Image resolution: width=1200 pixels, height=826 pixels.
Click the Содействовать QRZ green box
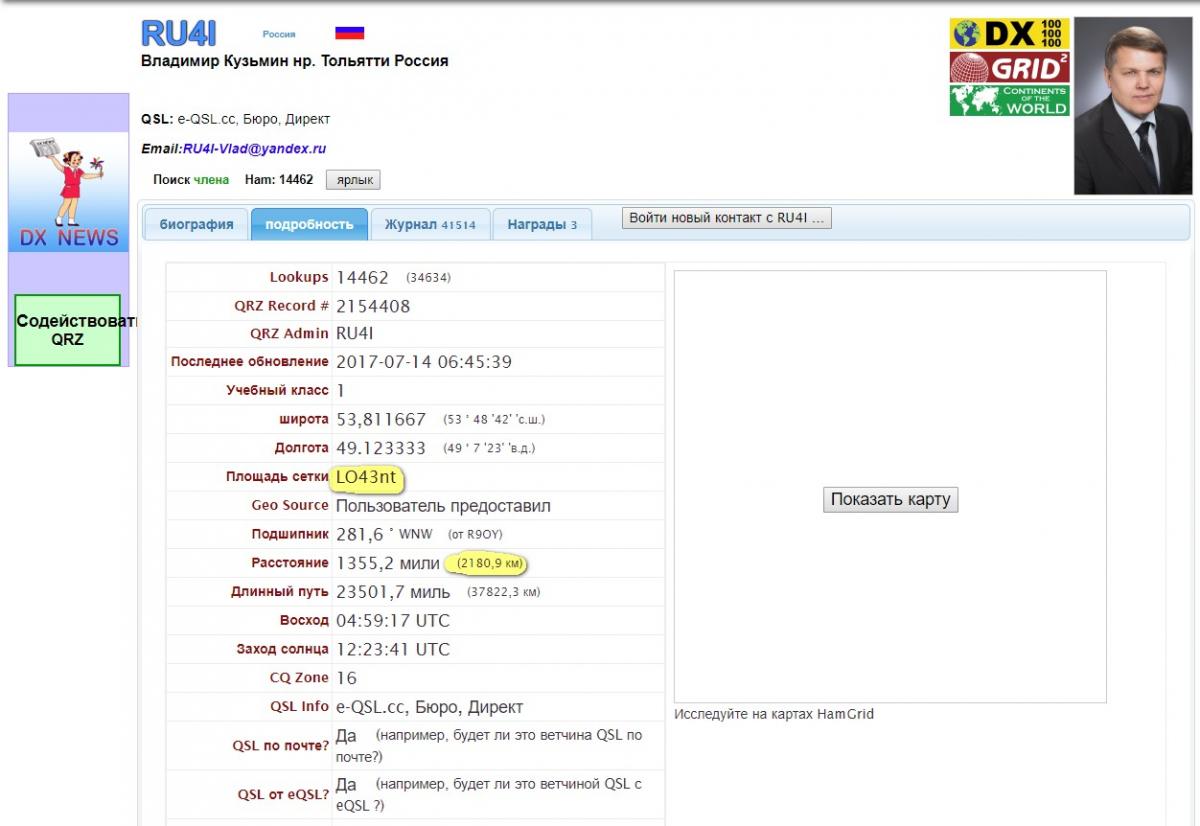68,330
